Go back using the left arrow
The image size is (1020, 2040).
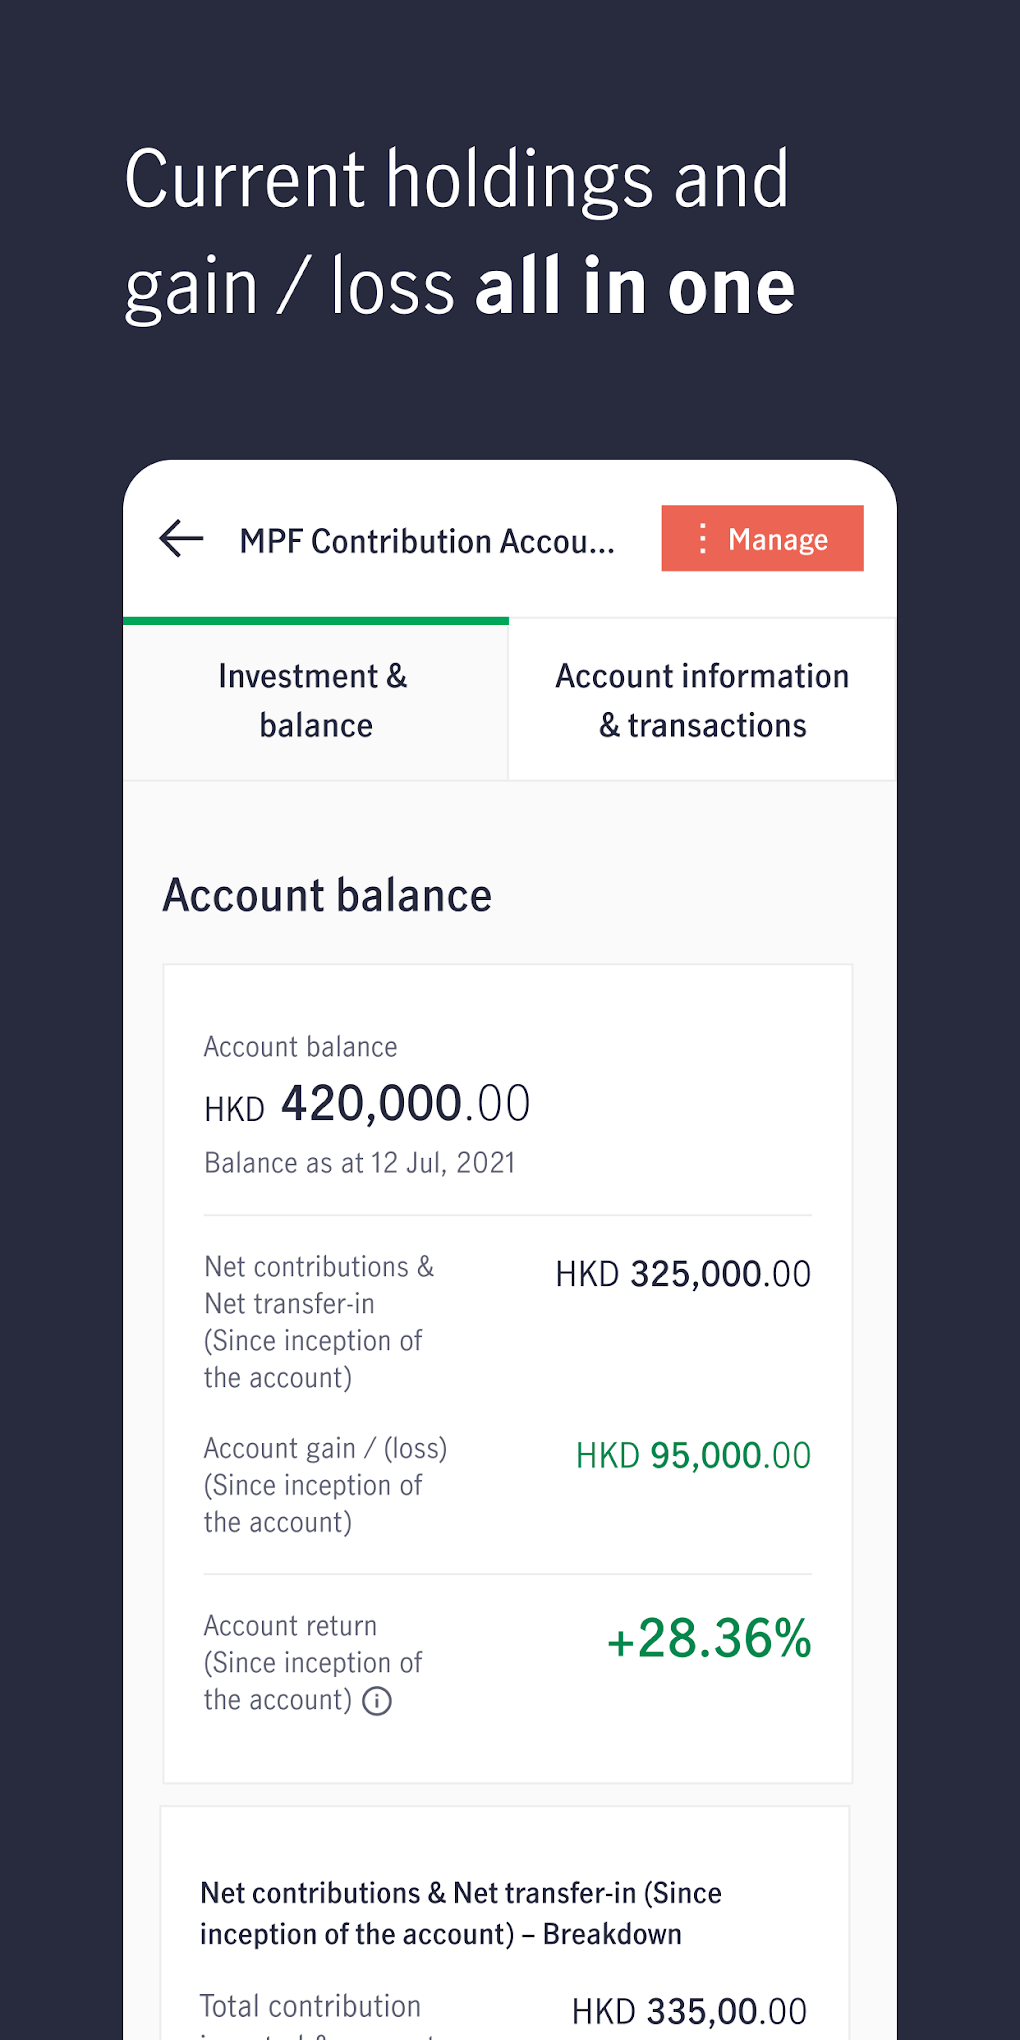[181, 539]
